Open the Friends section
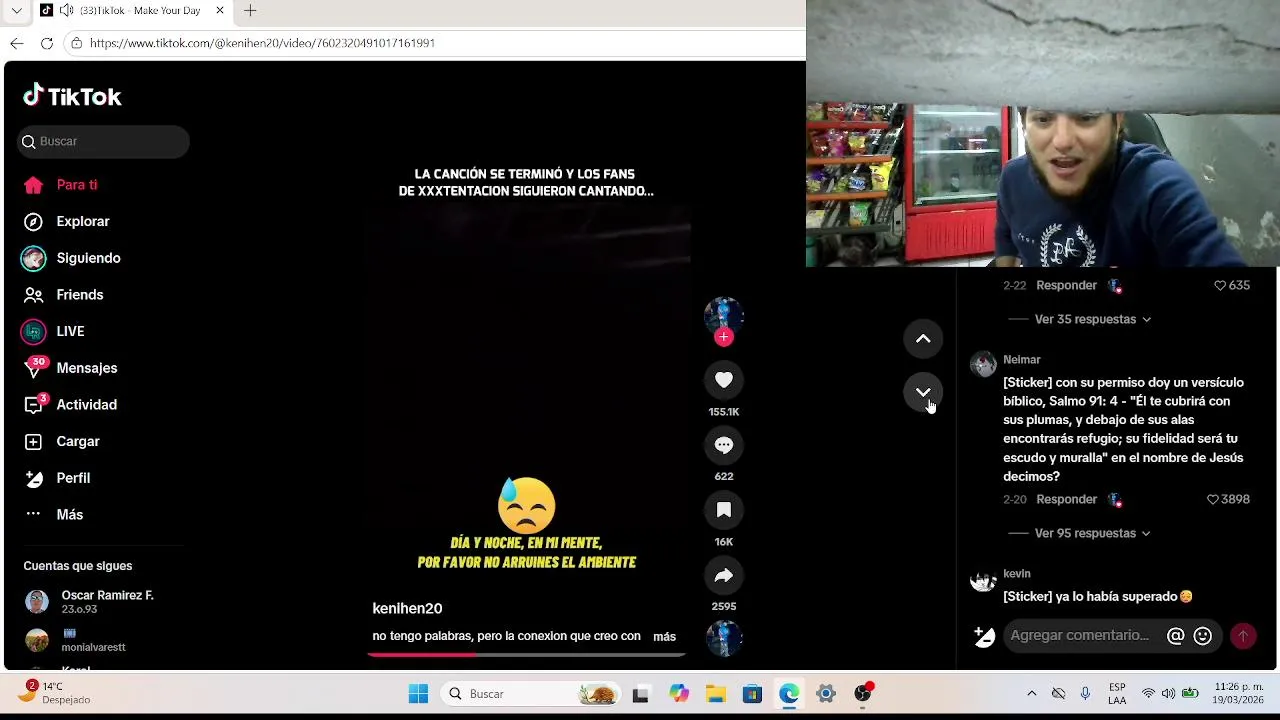This screenshot has height=720, width=1280. coord(63,295)
